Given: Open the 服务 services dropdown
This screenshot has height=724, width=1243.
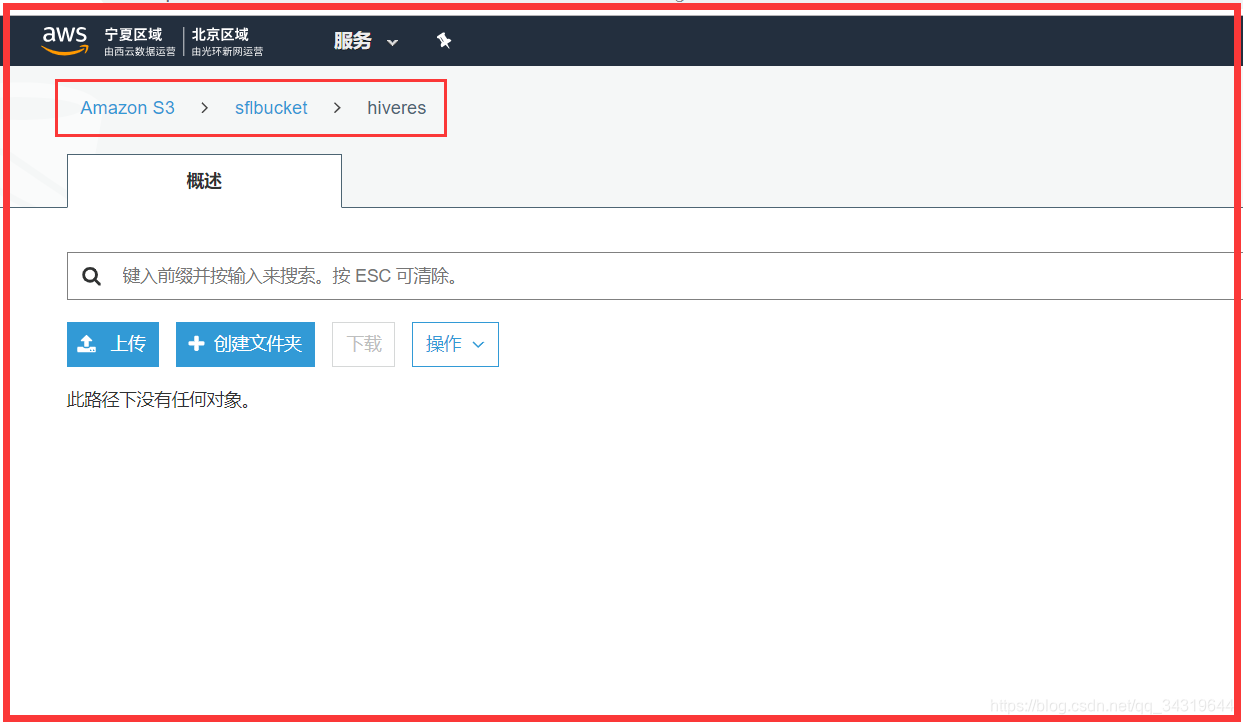Looking at the screenshot, I should [366, 41].
